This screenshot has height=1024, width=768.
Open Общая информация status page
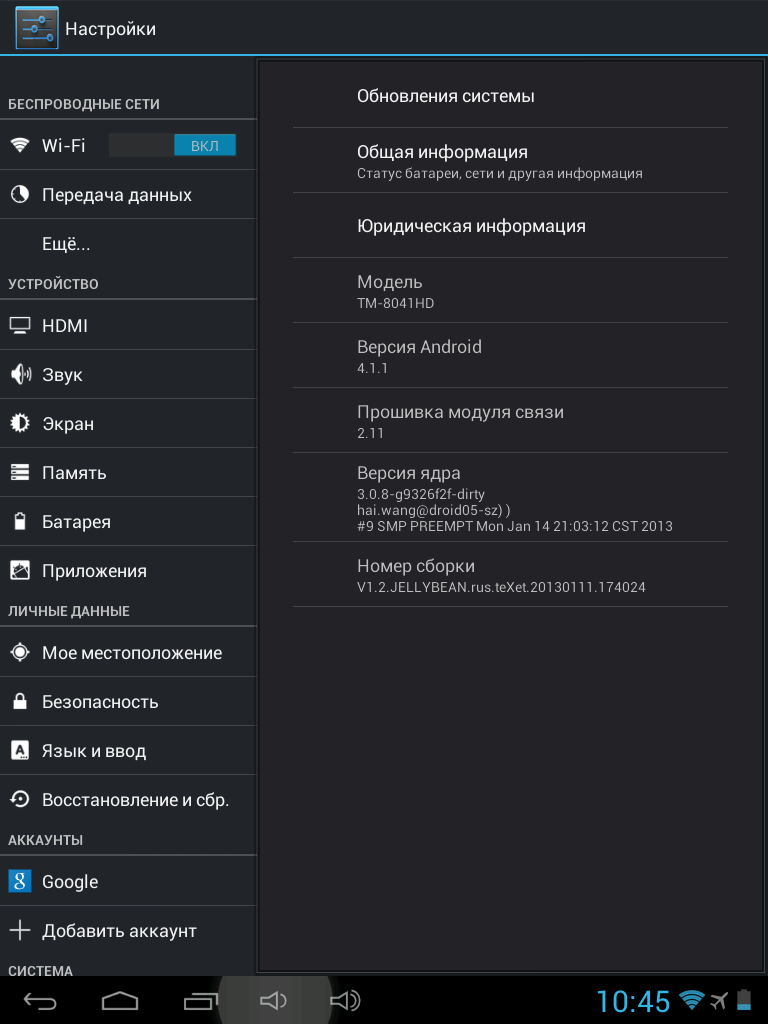tap(510, 161)
